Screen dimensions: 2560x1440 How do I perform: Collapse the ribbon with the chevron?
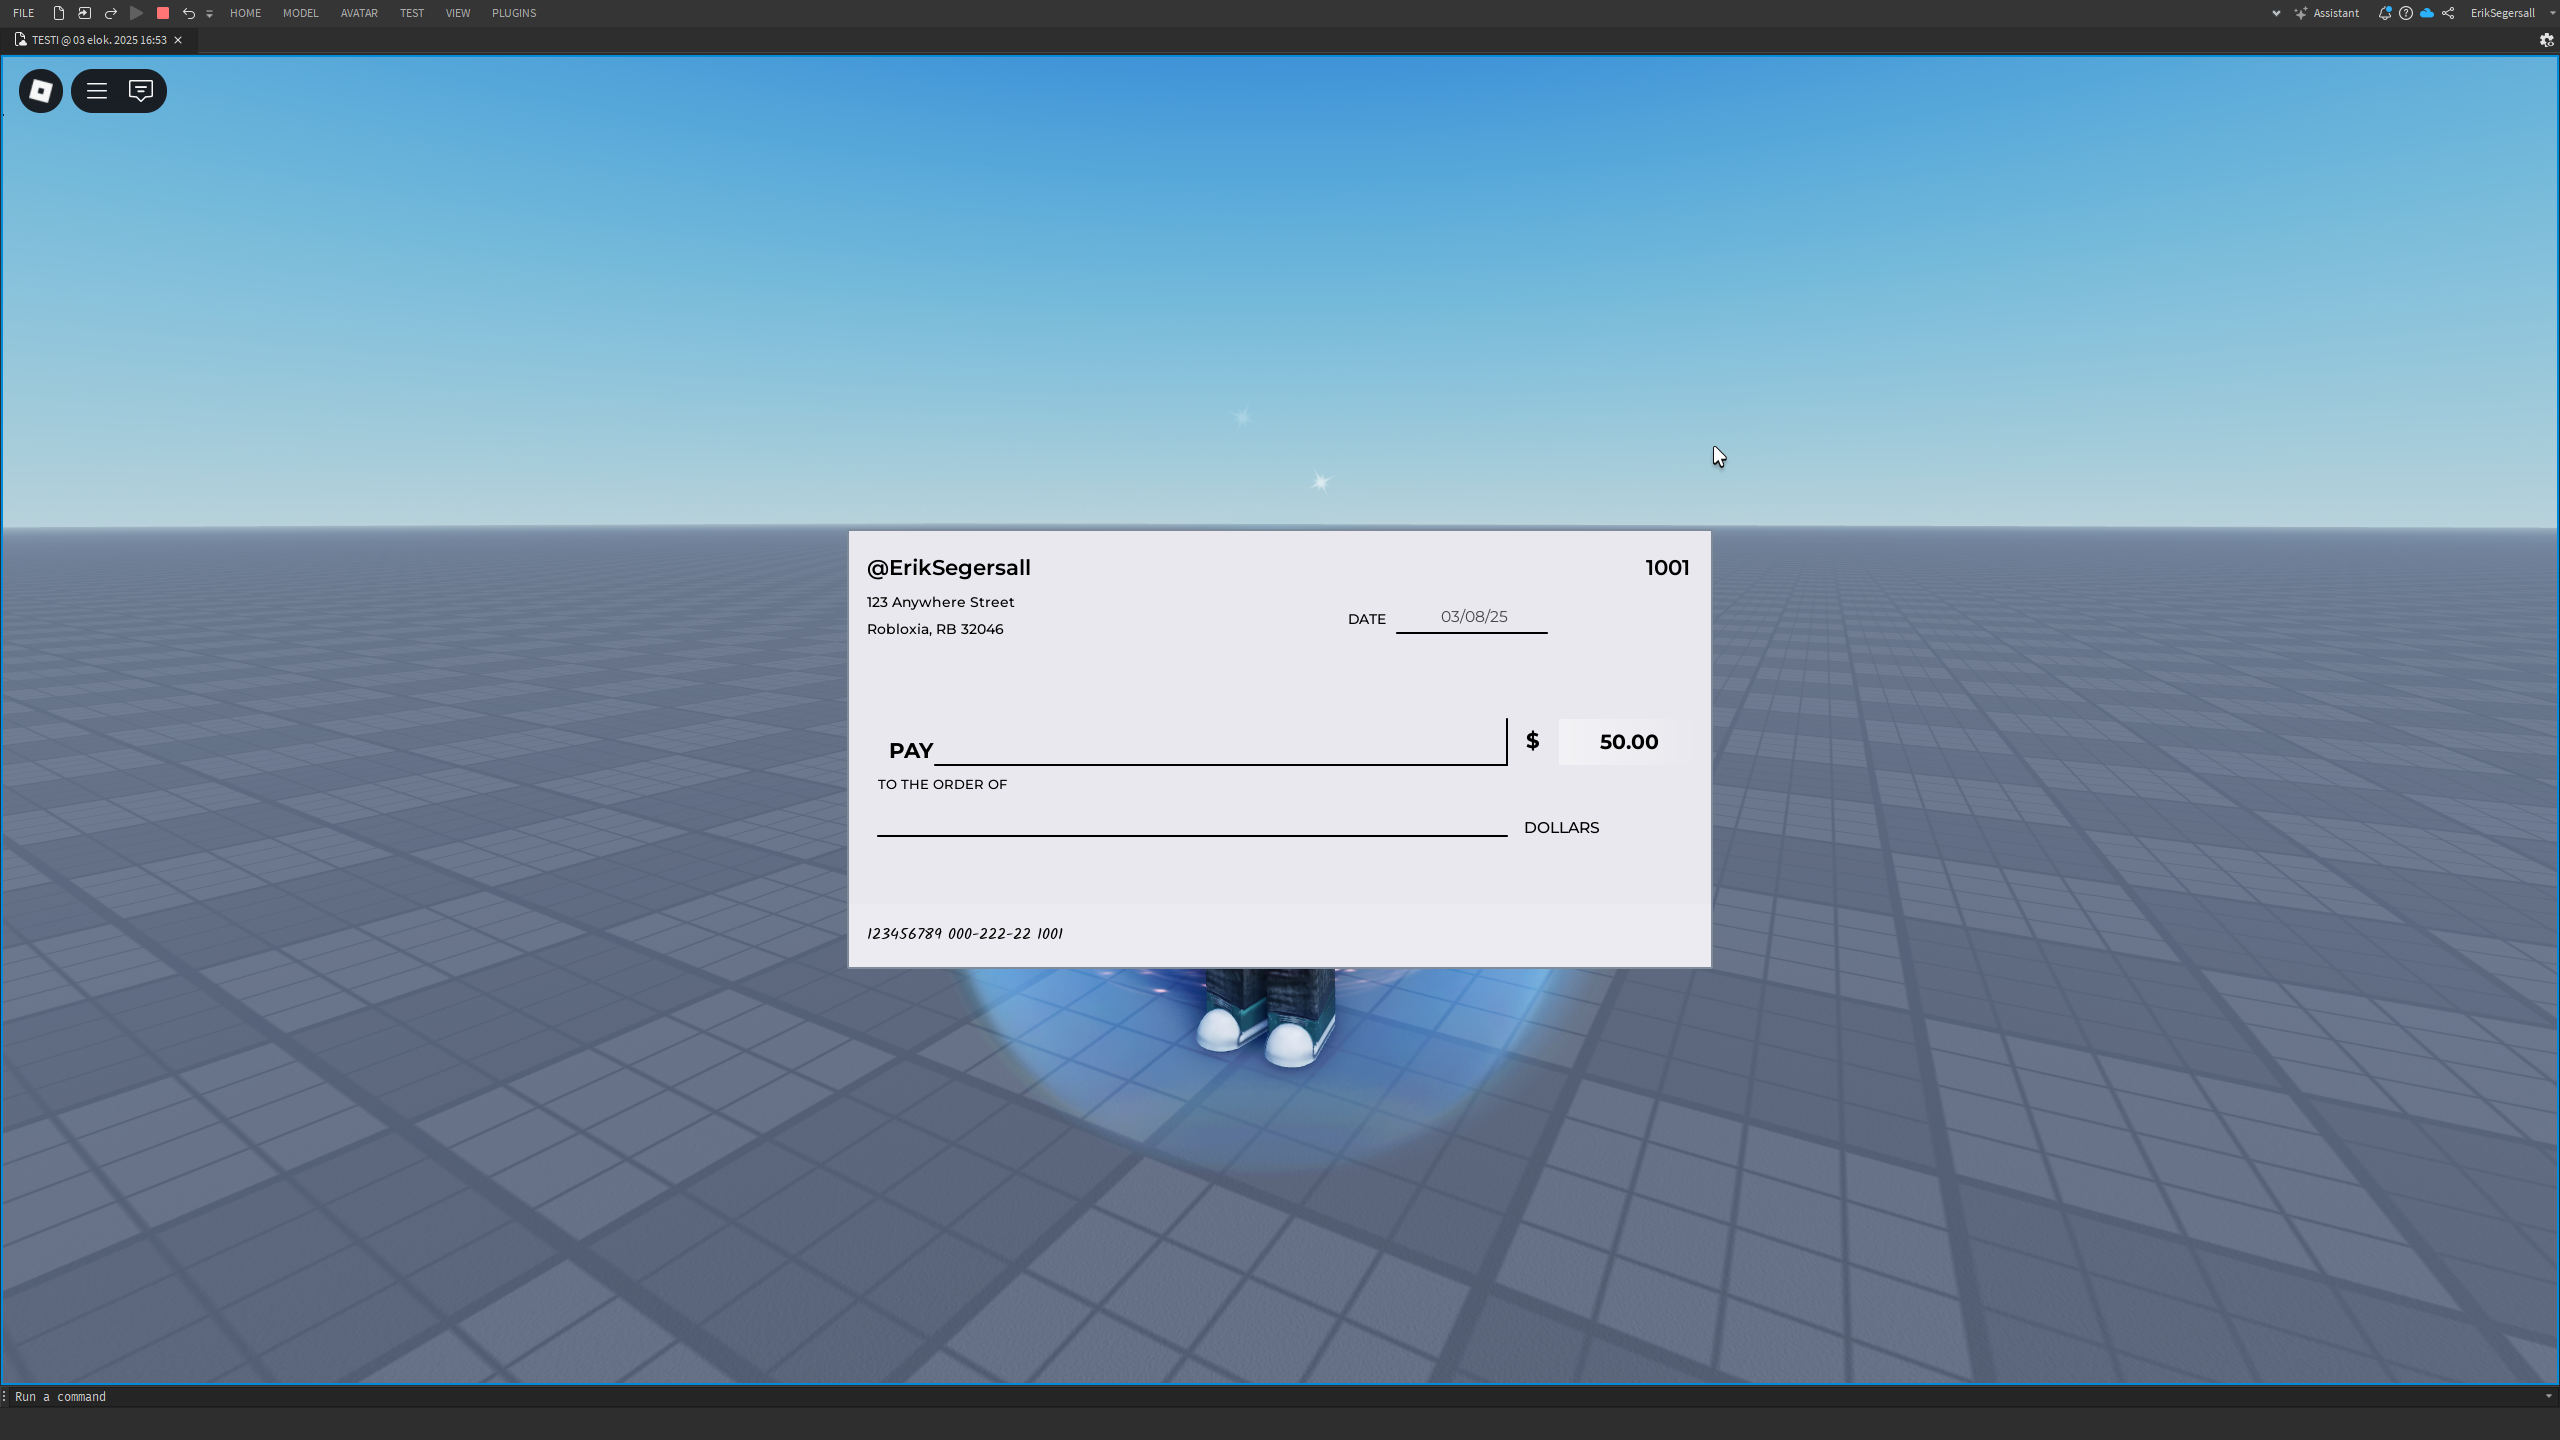click(x=2276, y=13)
